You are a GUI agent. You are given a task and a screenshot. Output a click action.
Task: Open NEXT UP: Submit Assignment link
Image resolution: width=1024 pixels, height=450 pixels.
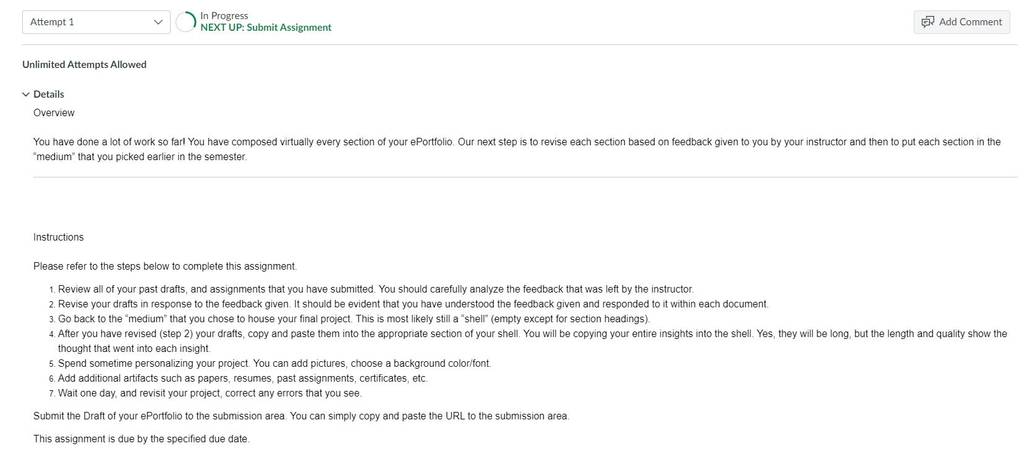(x=266, y=27)
